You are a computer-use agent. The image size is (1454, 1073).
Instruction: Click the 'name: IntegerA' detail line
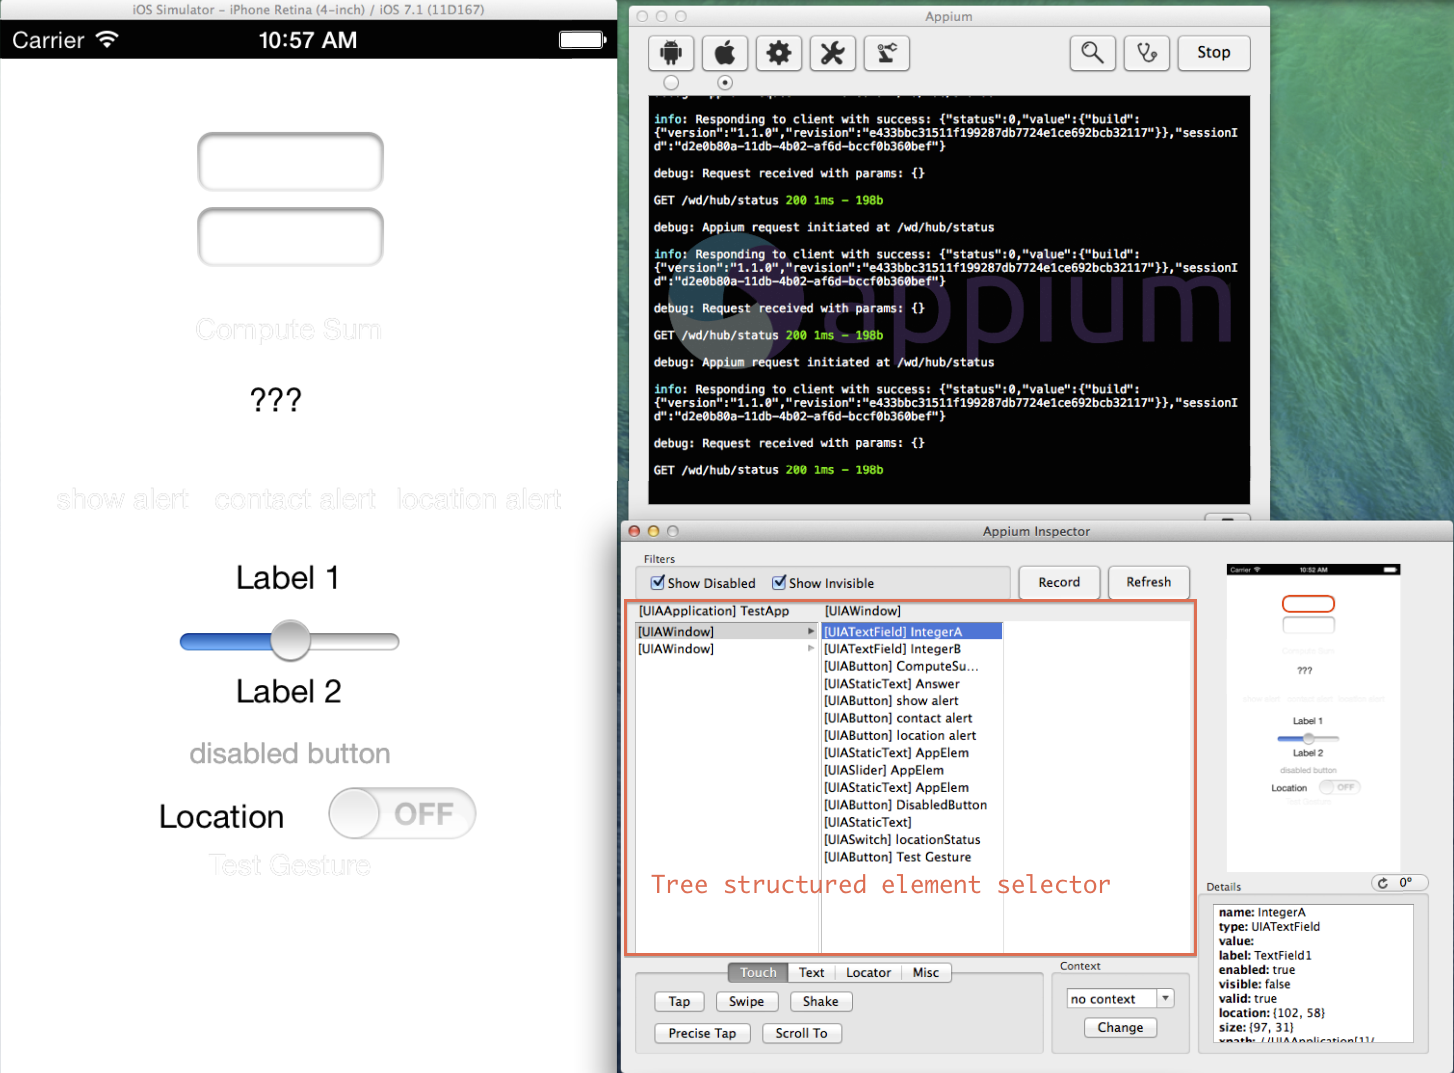pyautogui.click(x=1262, y=912)
